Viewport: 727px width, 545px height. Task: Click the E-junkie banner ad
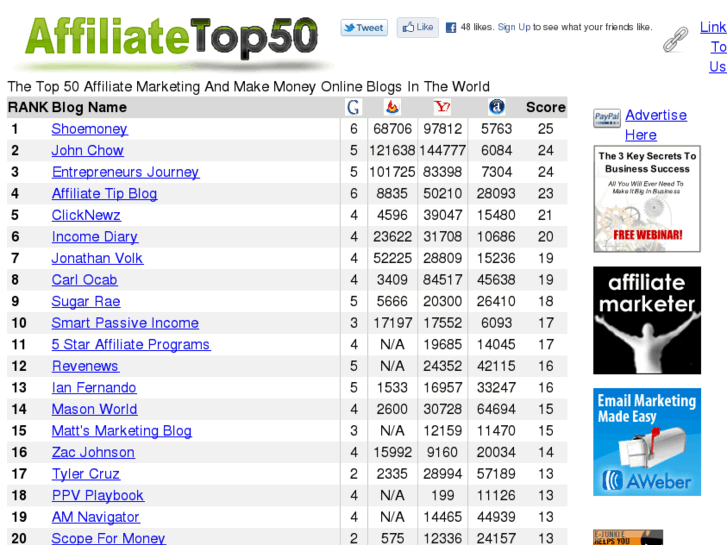click(628, 537)
